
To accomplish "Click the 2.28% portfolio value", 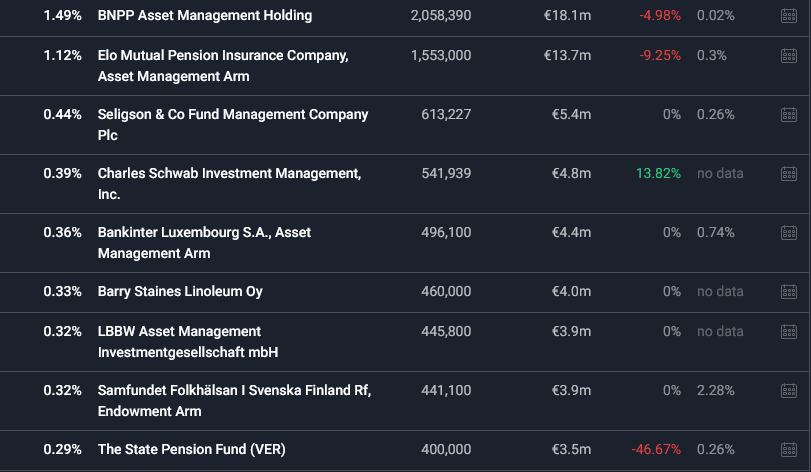I will pos(716,390).
